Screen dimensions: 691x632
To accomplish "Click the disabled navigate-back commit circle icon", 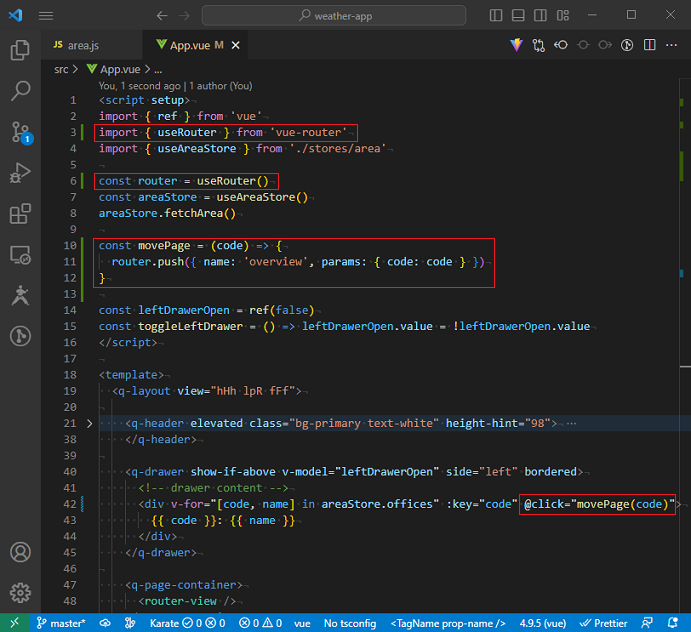I will coord(583,45).
